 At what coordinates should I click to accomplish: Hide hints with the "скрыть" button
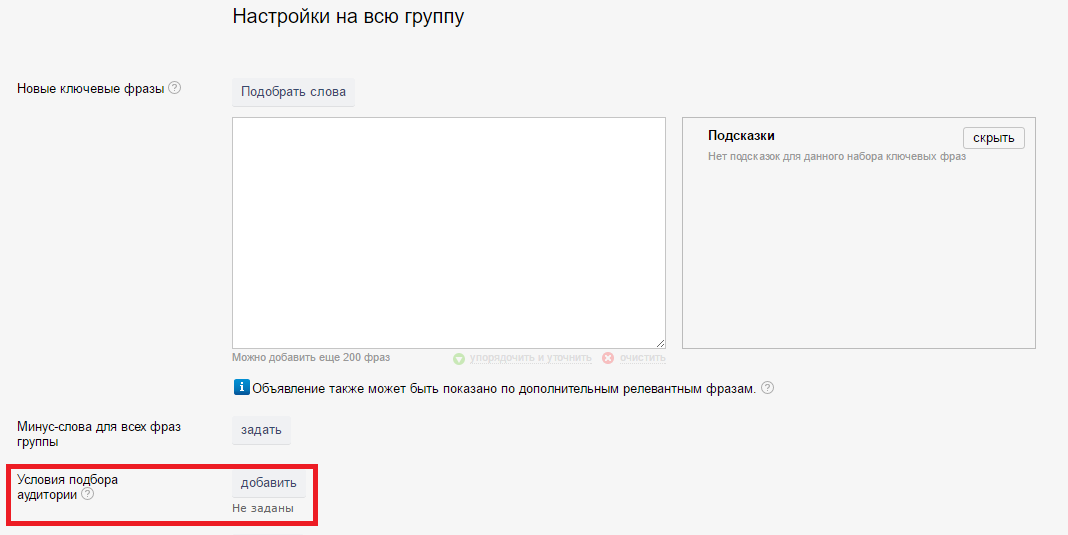pyautogui.click(x=993, y=138)
